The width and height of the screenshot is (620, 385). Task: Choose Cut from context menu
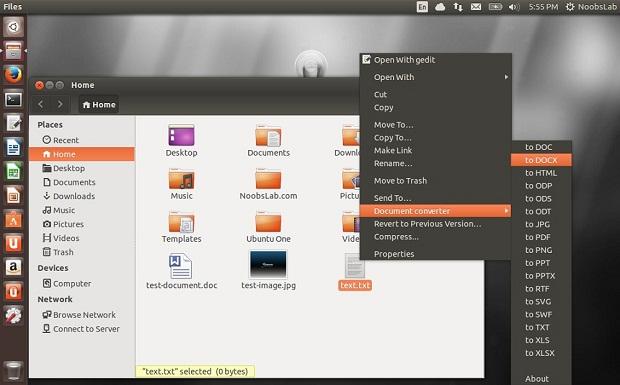pos(435,94)
